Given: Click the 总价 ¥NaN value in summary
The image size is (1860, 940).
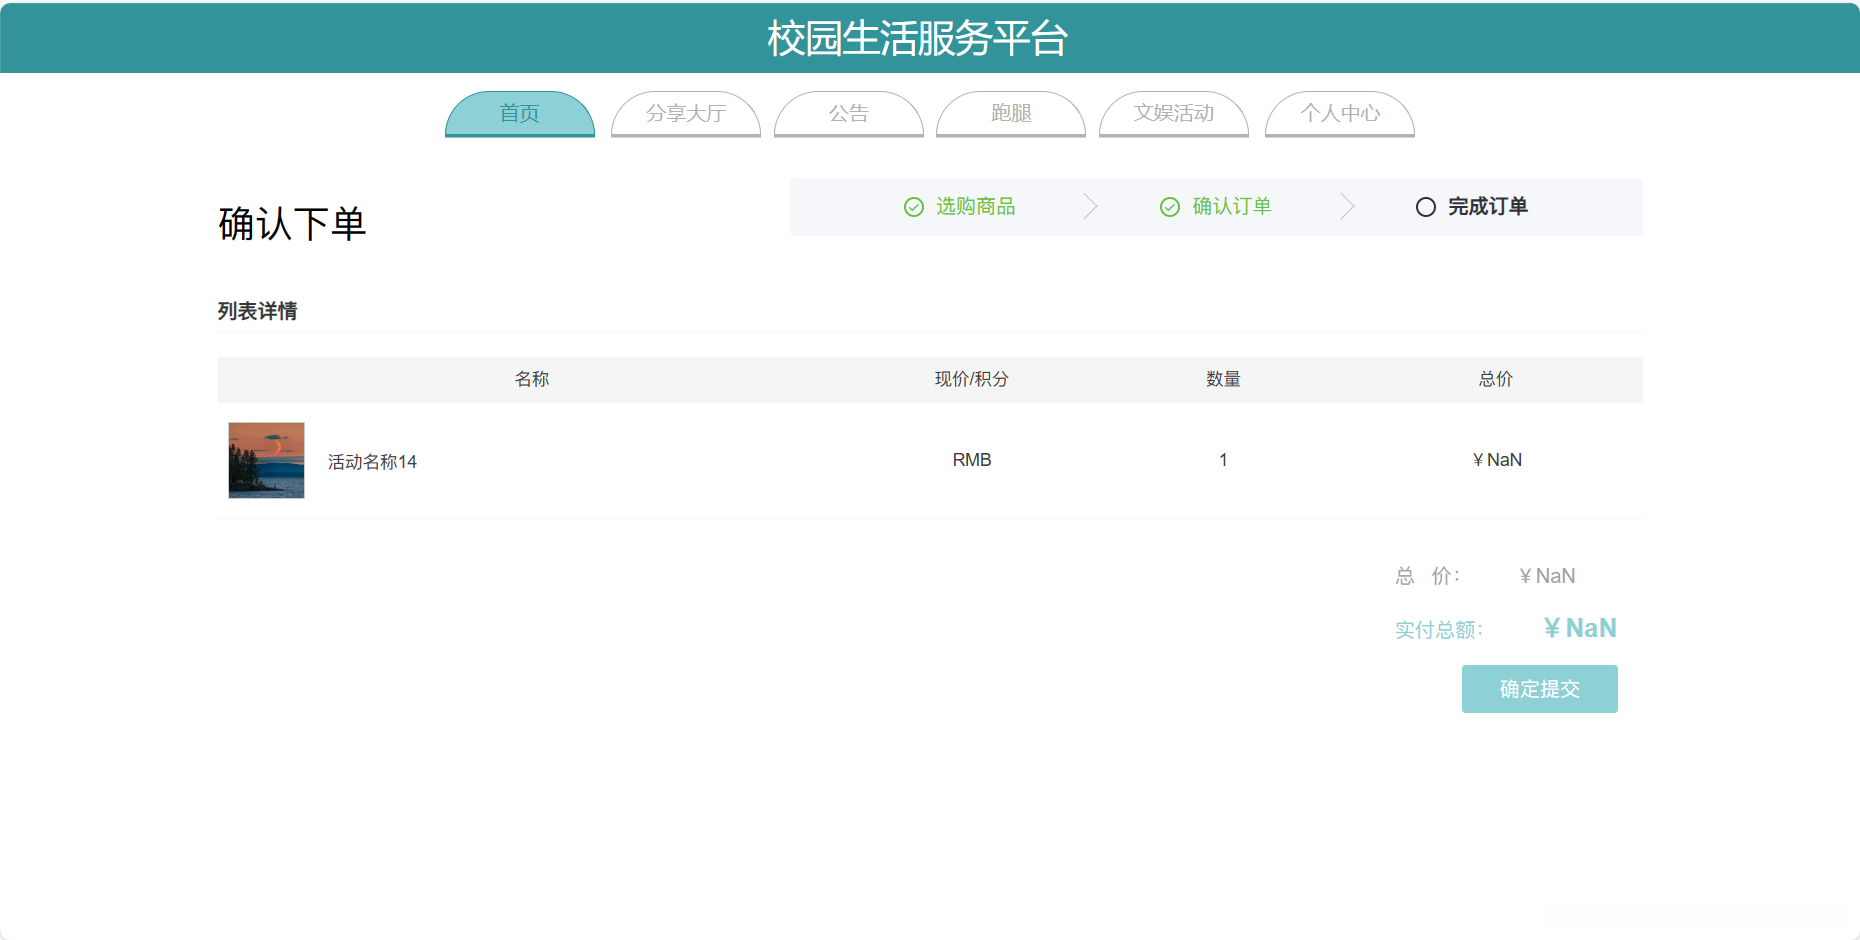Looking at the screenshot, I should point(1546,576).
